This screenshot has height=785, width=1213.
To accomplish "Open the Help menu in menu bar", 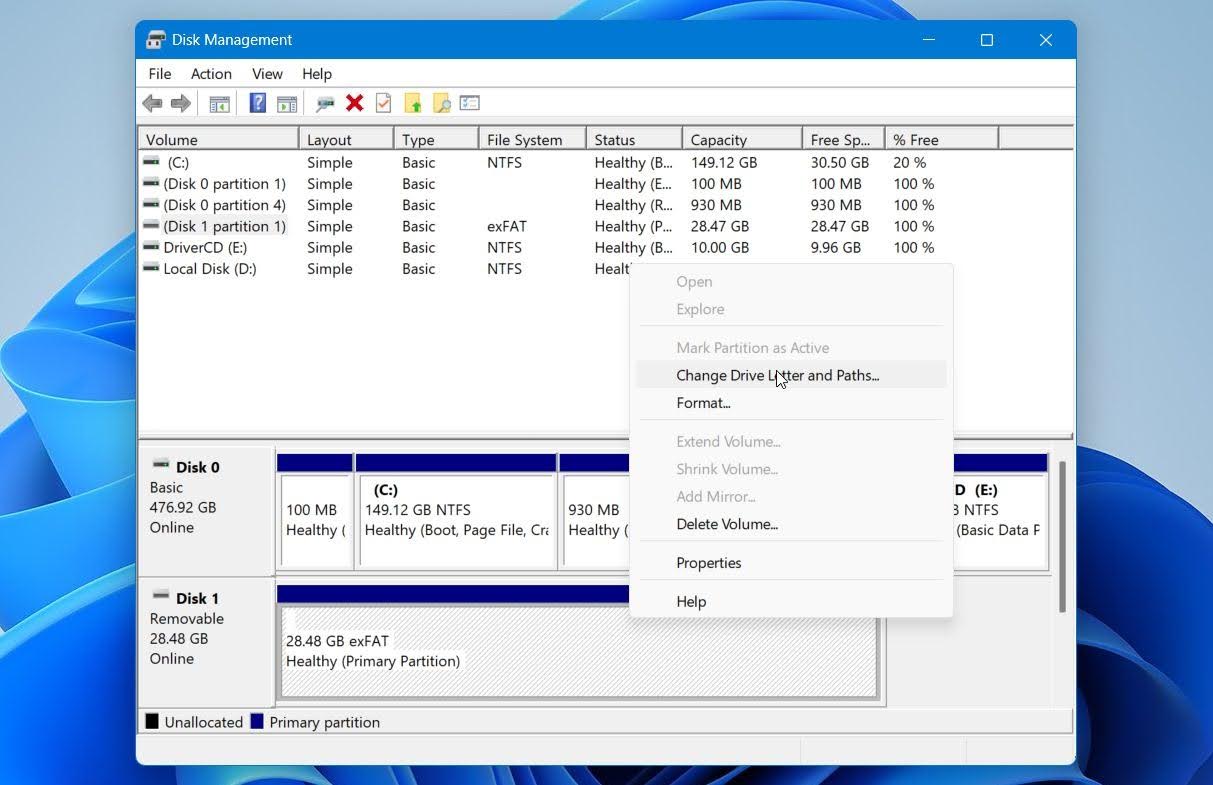I will tap(316, 74).
